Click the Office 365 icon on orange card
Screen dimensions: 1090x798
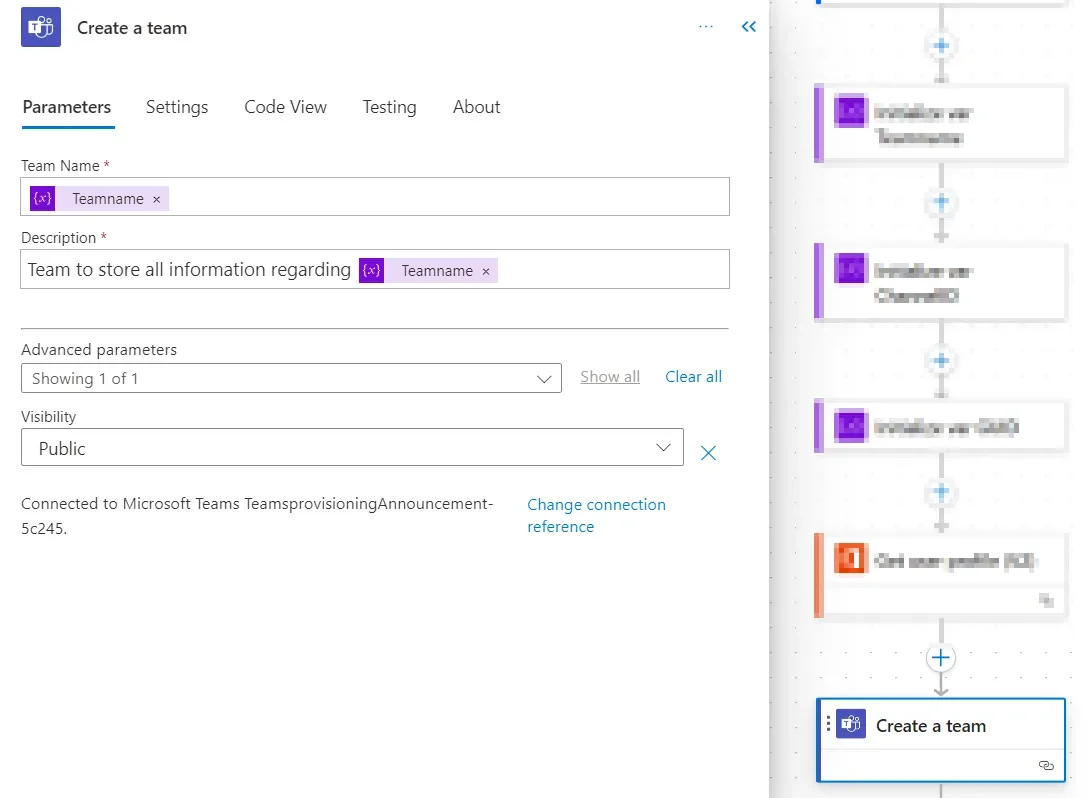851,559
